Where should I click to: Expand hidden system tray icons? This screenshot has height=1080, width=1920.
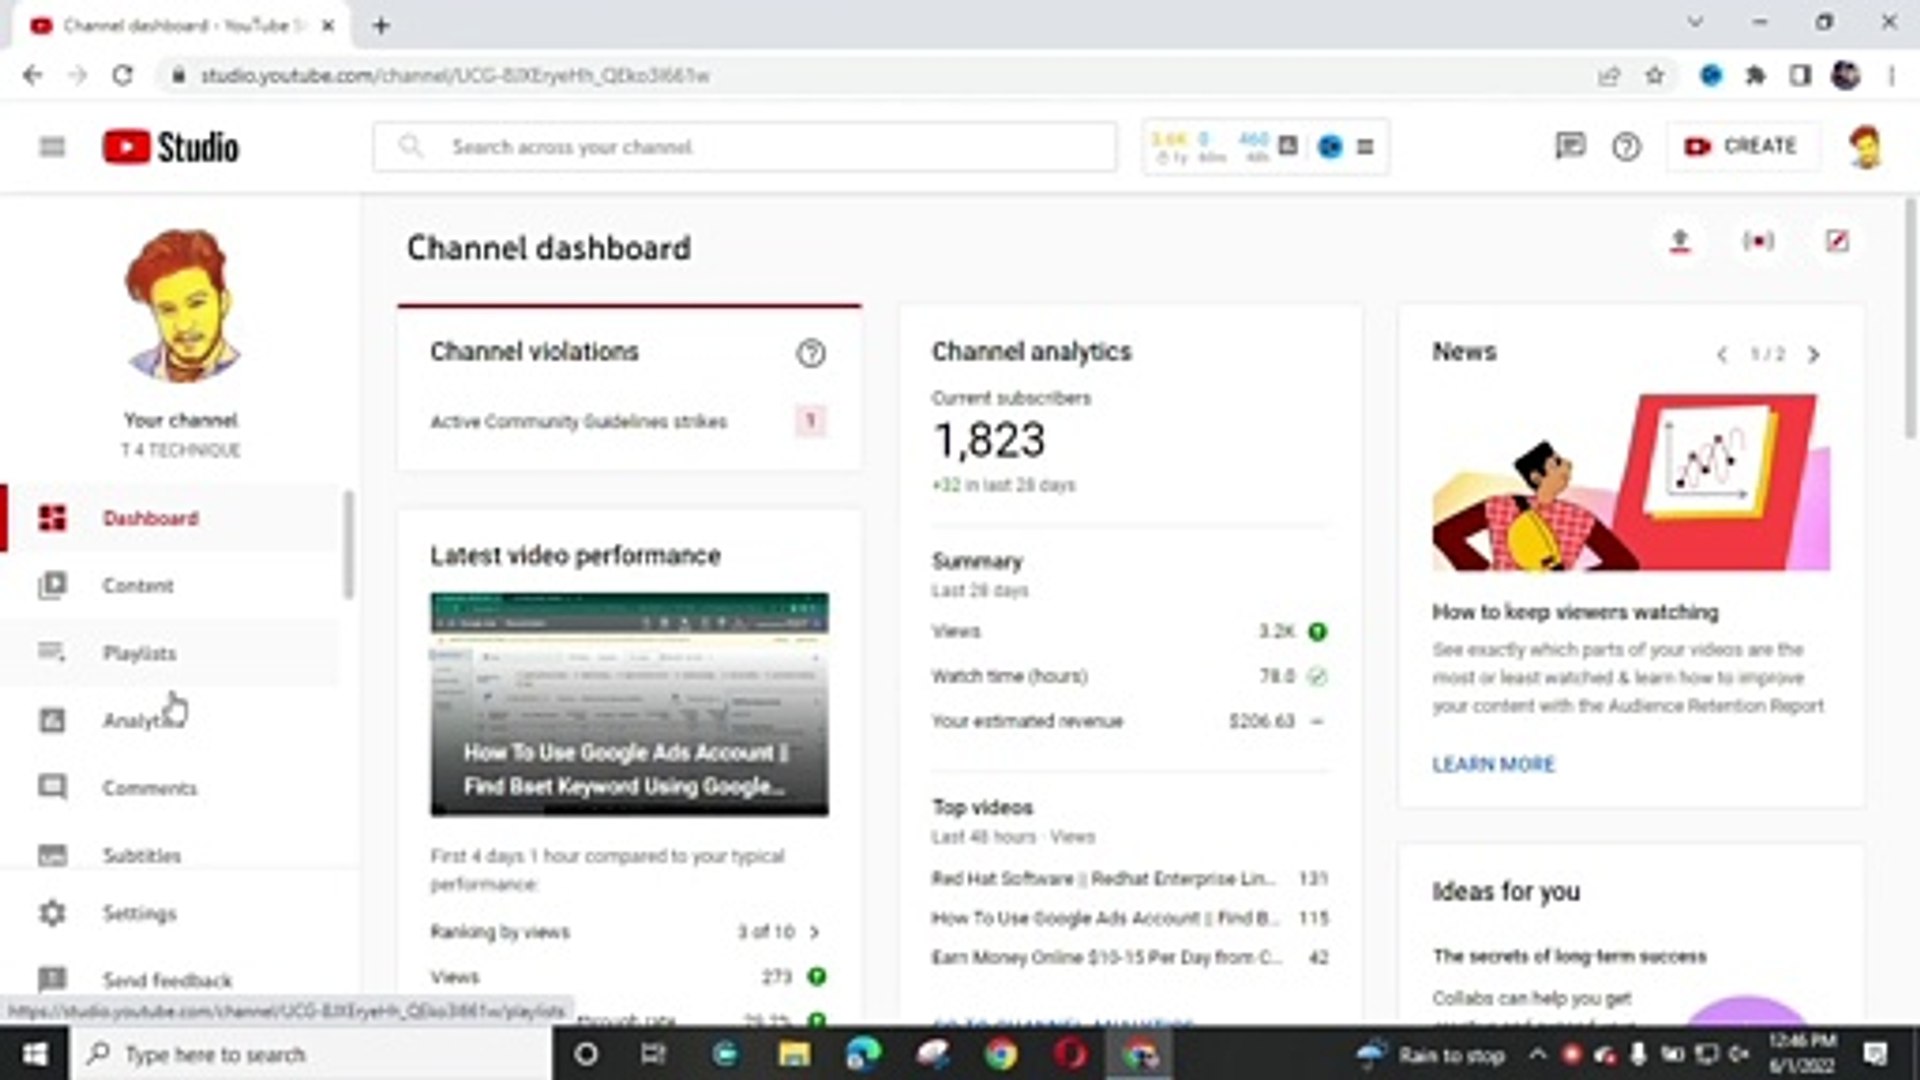[1537, 1054]
